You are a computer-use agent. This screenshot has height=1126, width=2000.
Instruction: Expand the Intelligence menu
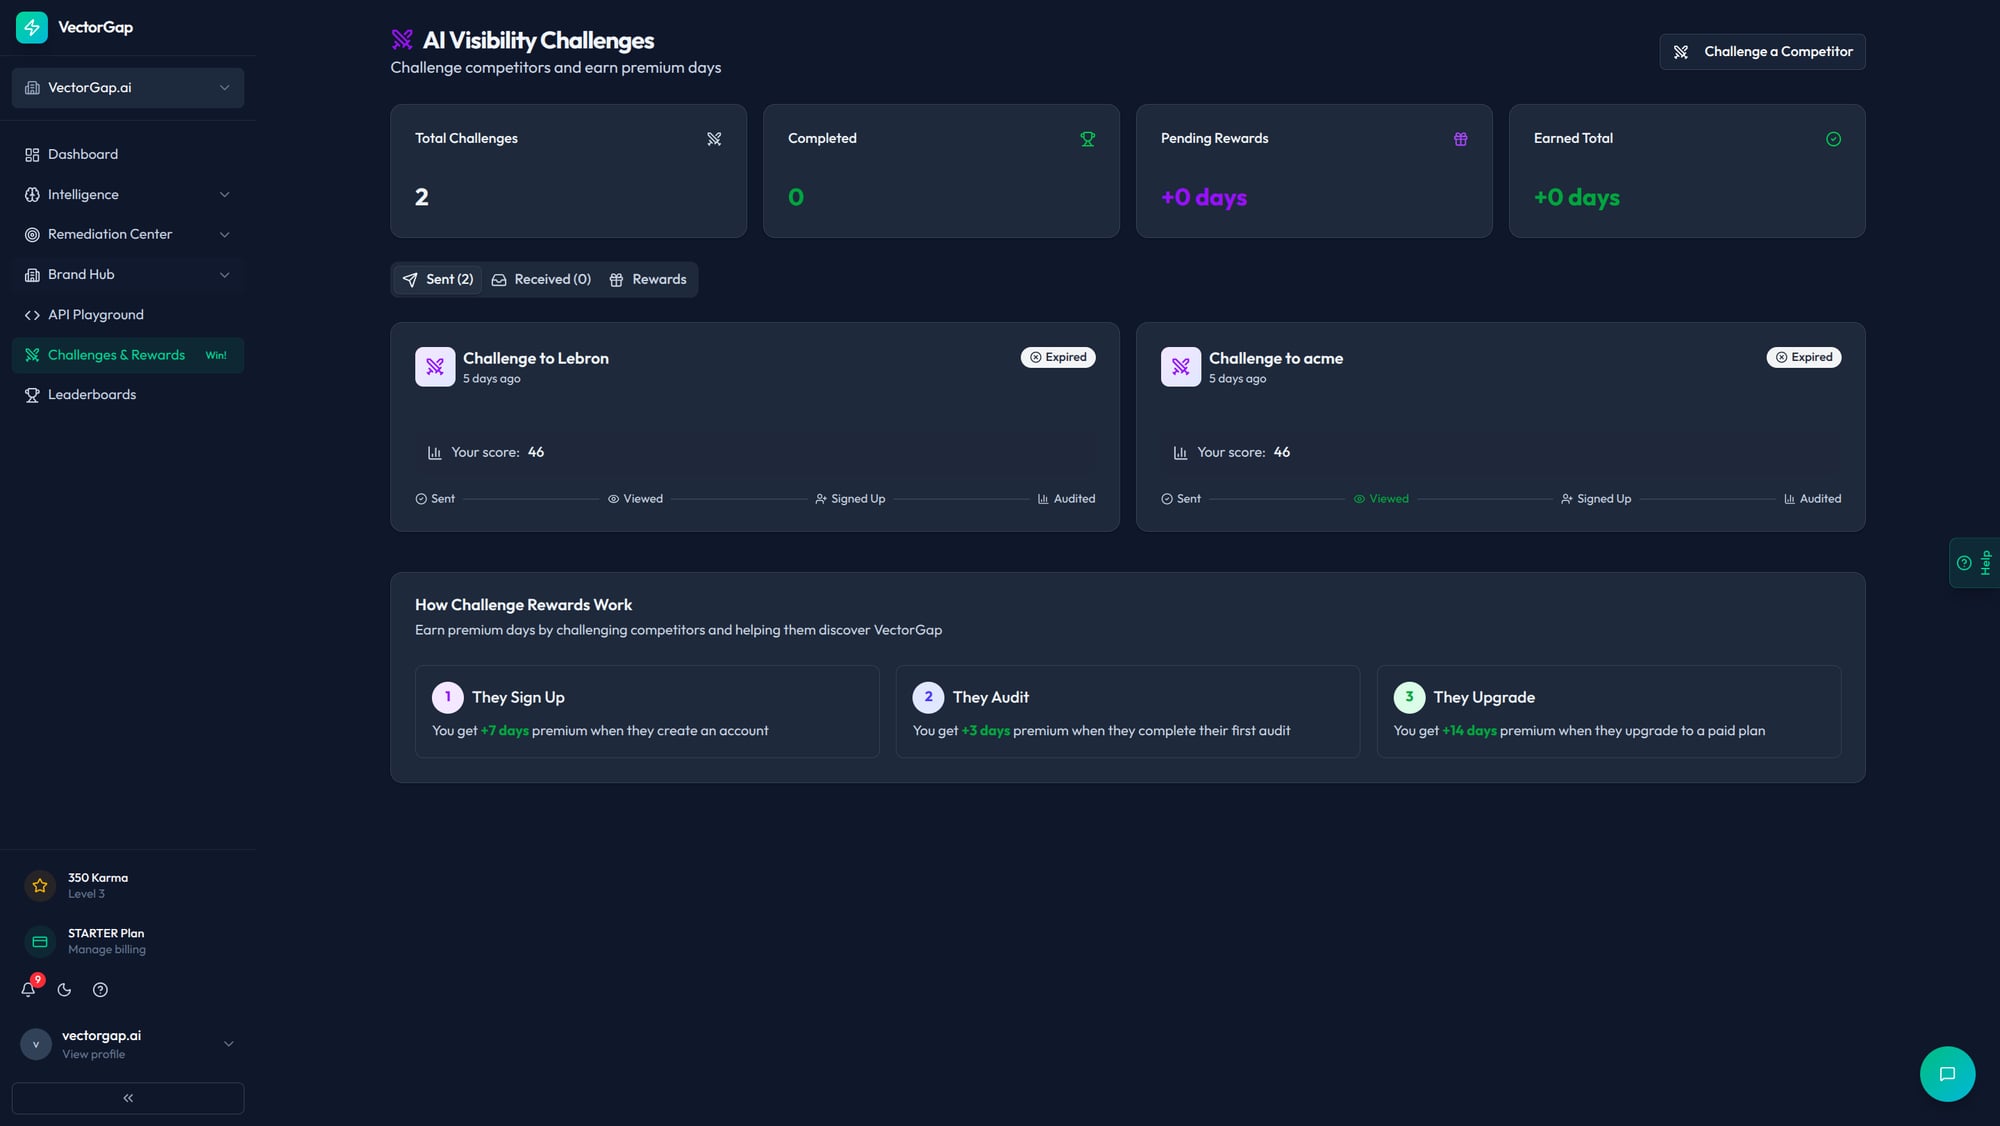pos(128,194)
